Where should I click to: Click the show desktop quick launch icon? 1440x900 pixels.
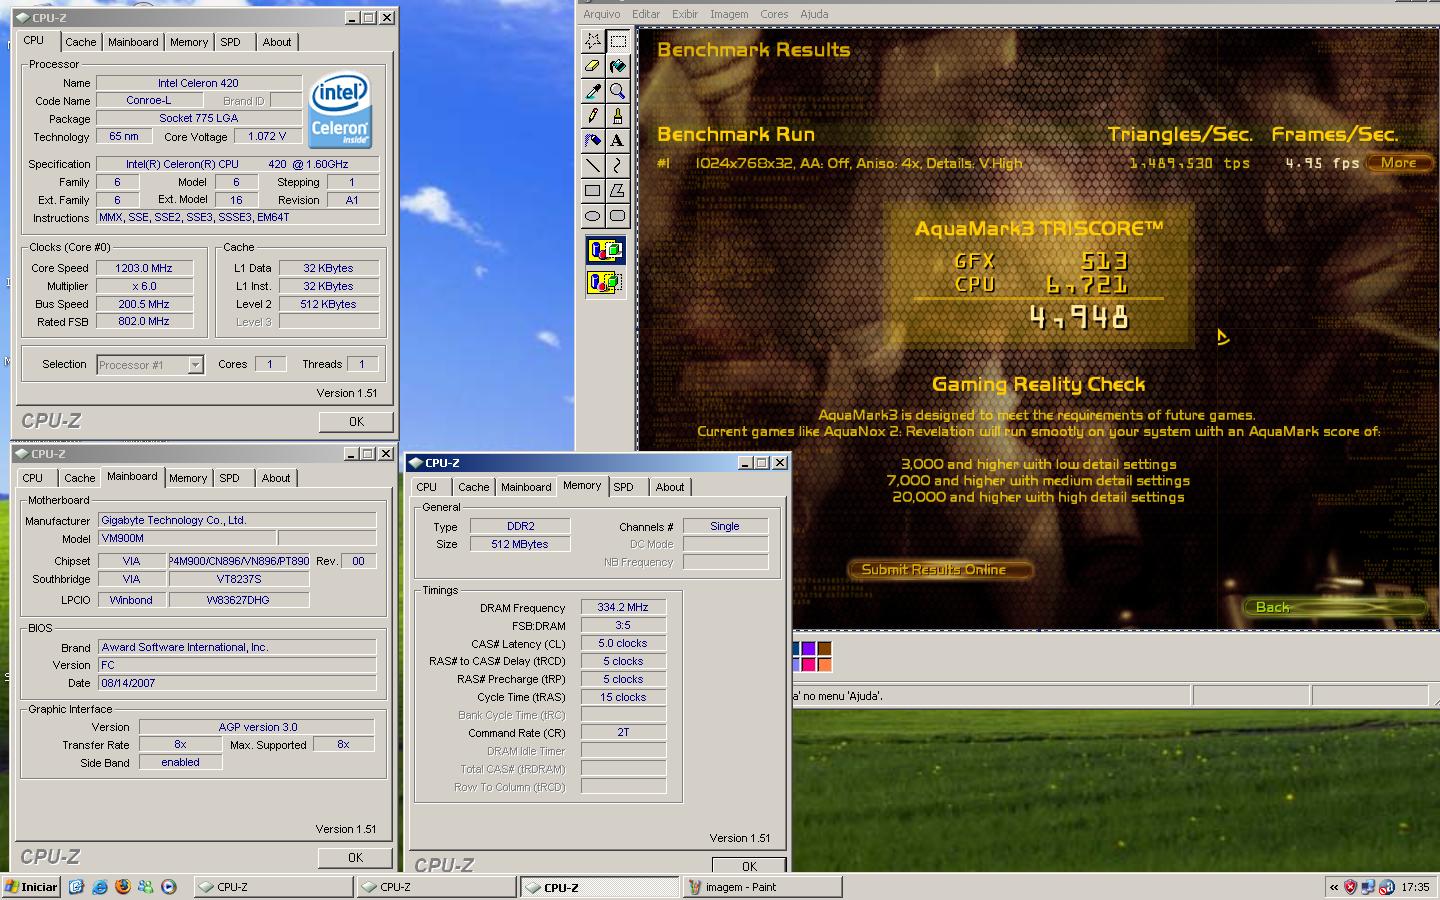click(76, 887)
